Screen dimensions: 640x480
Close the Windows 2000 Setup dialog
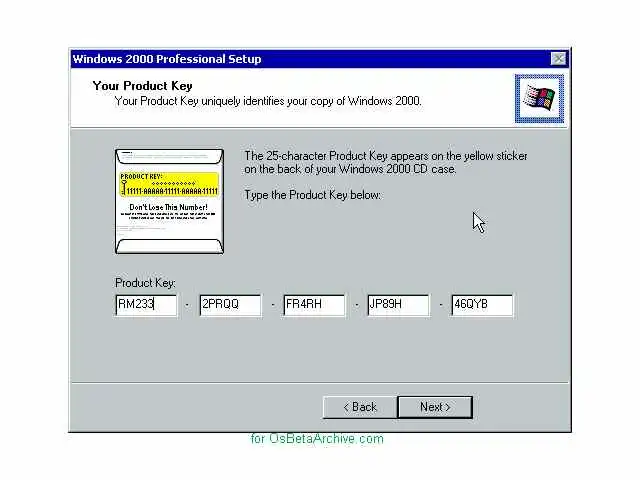click(x=558, y=59)
